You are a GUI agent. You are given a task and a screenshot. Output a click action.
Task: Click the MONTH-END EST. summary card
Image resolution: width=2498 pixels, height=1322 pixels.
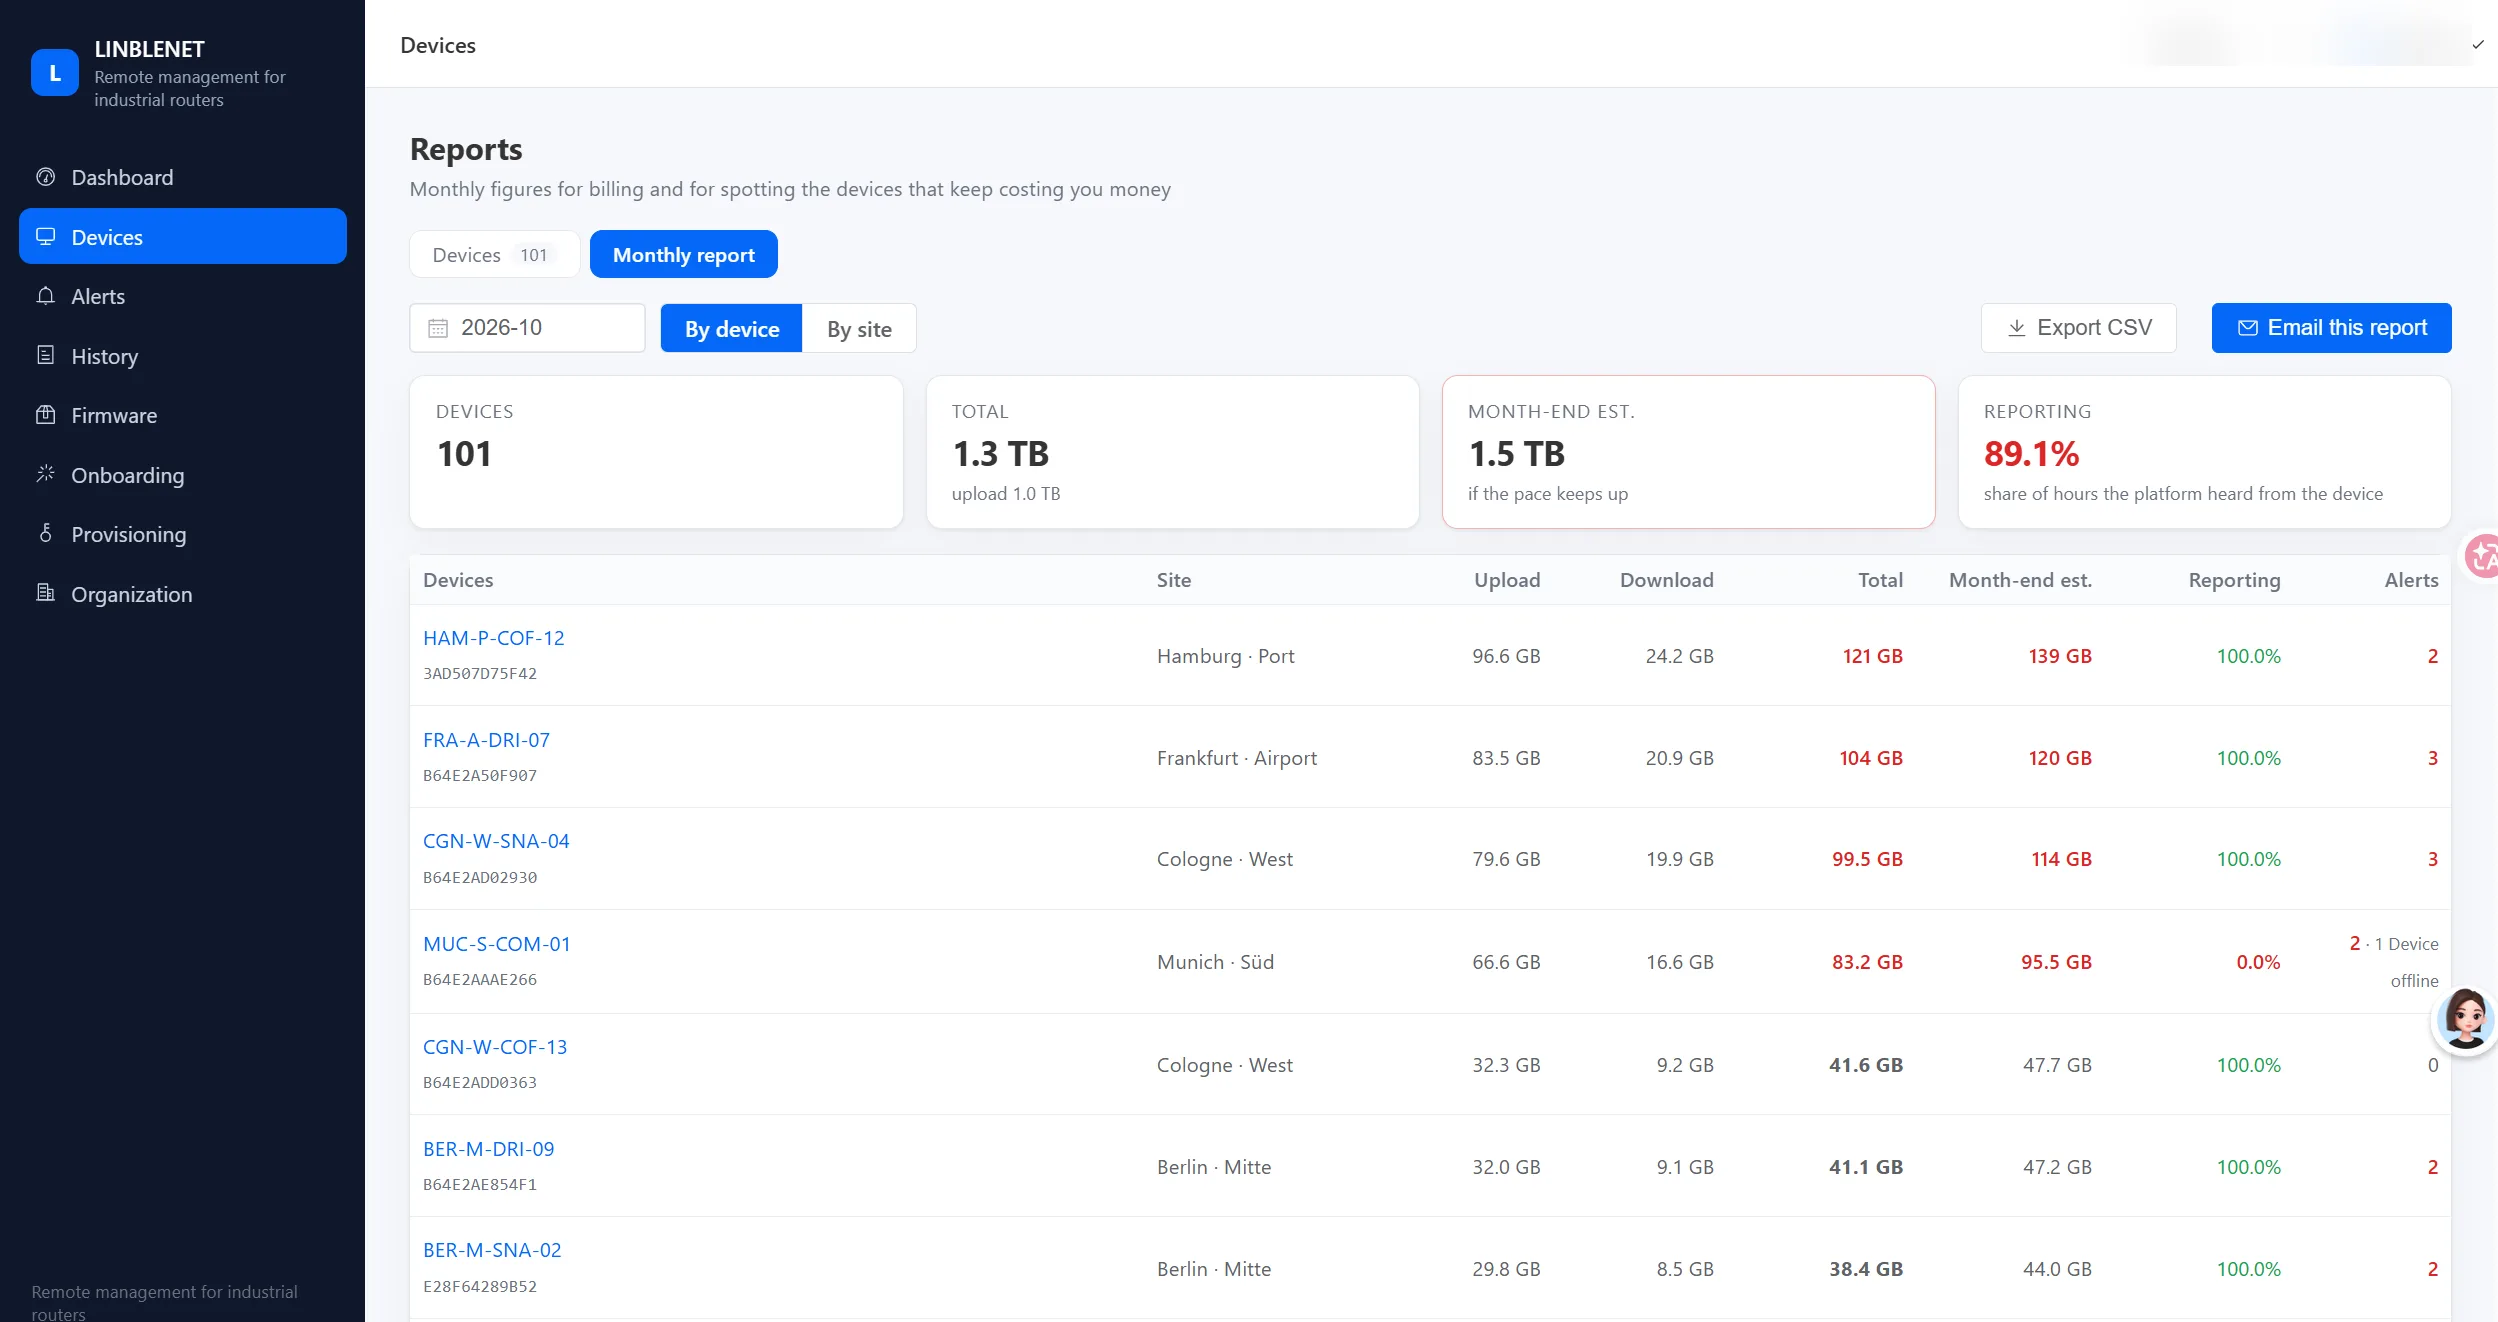click(1688, 452)
